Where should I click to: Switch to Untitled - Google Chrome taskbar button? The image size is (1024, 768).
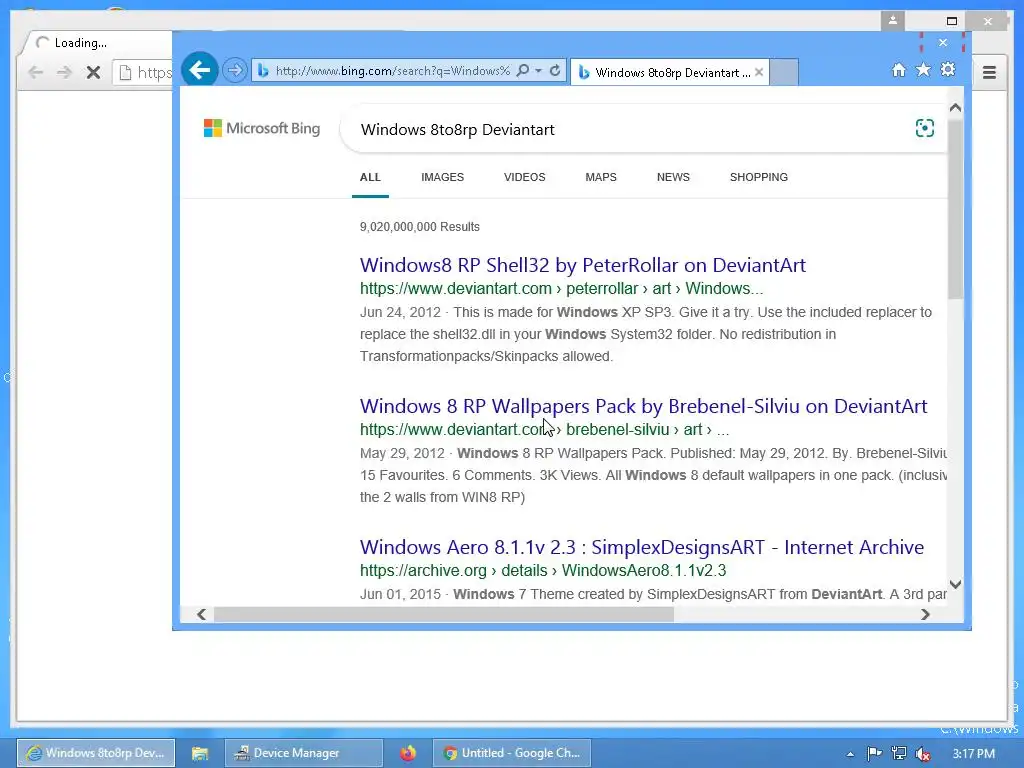(512, 754)
